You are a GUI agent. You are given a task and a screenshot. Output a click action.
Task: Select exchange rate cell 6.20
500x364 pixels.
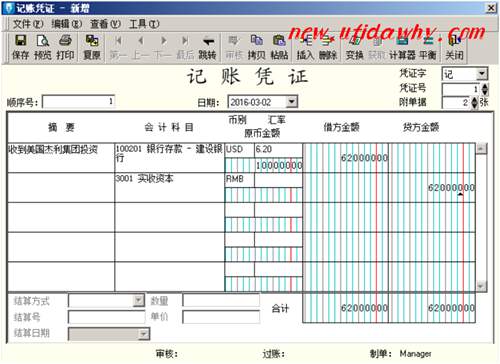[x=279, y=150]
